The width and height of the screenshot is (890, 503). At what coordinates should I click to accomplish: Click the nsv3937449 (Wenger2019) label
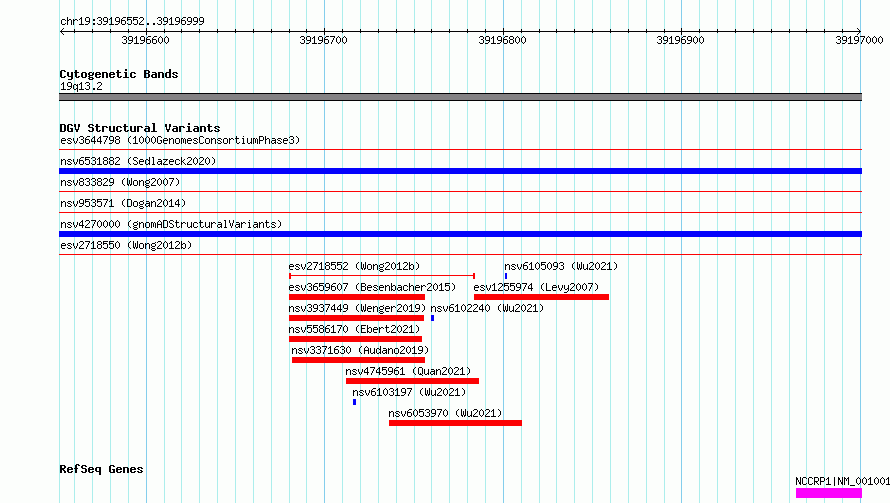click(357, 308)
